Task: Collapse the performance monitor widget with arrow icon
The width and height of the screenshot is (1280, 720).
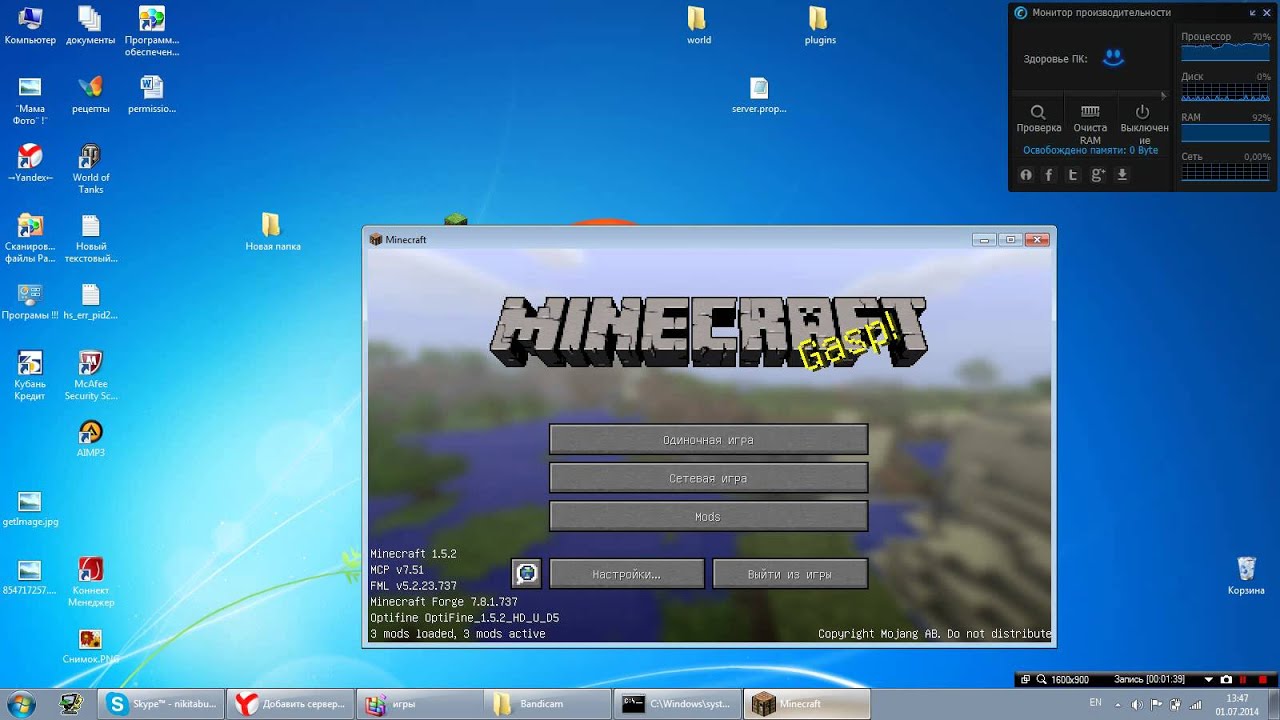Action: [1253, 13]
